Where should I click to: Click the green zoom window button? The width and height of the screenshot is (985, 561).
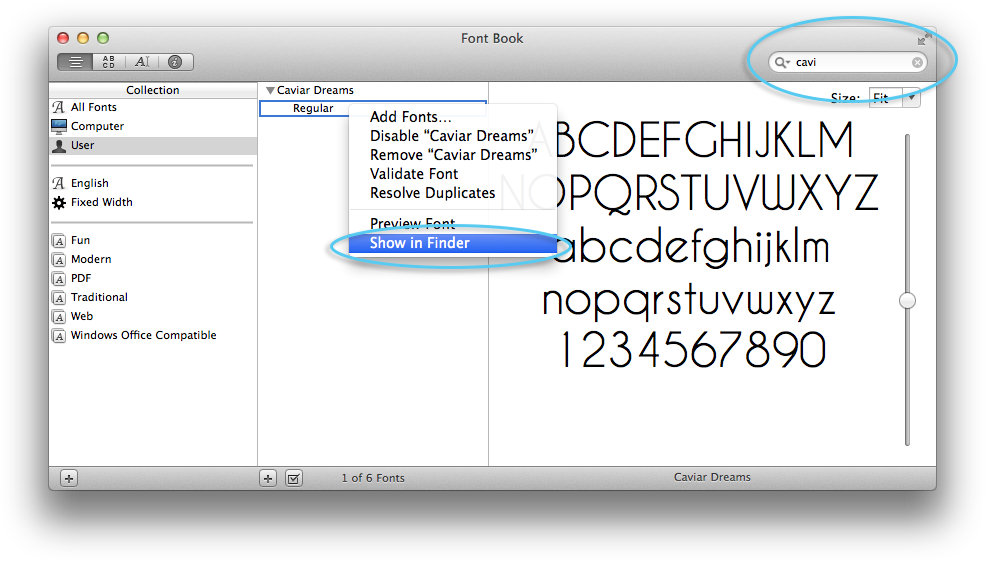pyautogui.click(x=103, y=38)
